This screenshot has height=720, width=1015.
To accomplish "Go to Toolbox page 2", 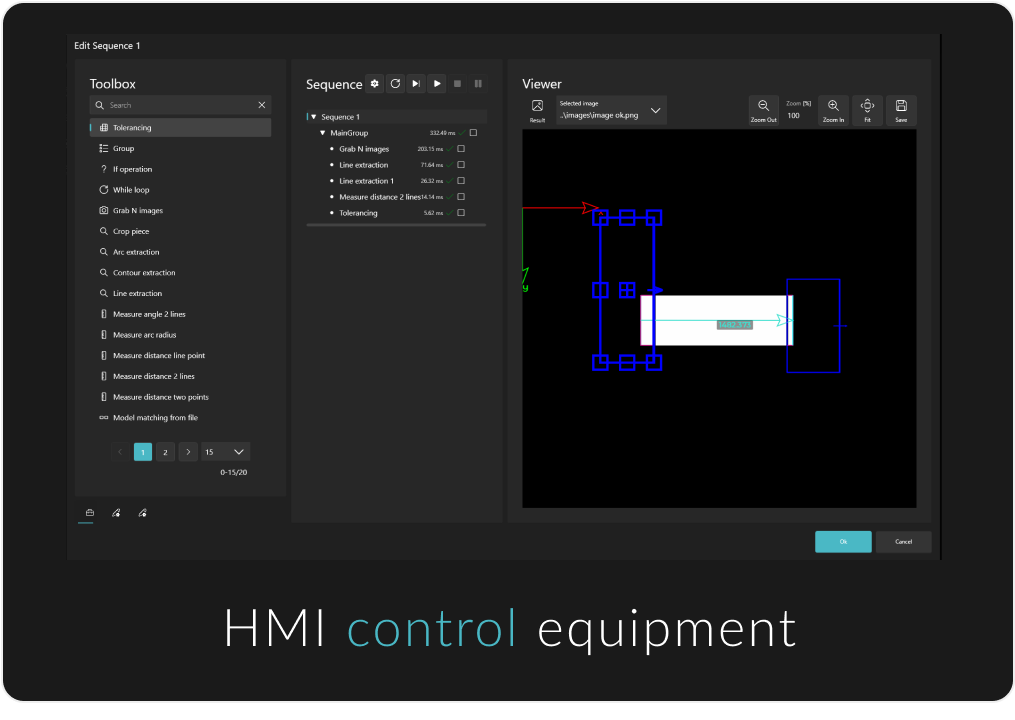I will (x=165, y=452).
